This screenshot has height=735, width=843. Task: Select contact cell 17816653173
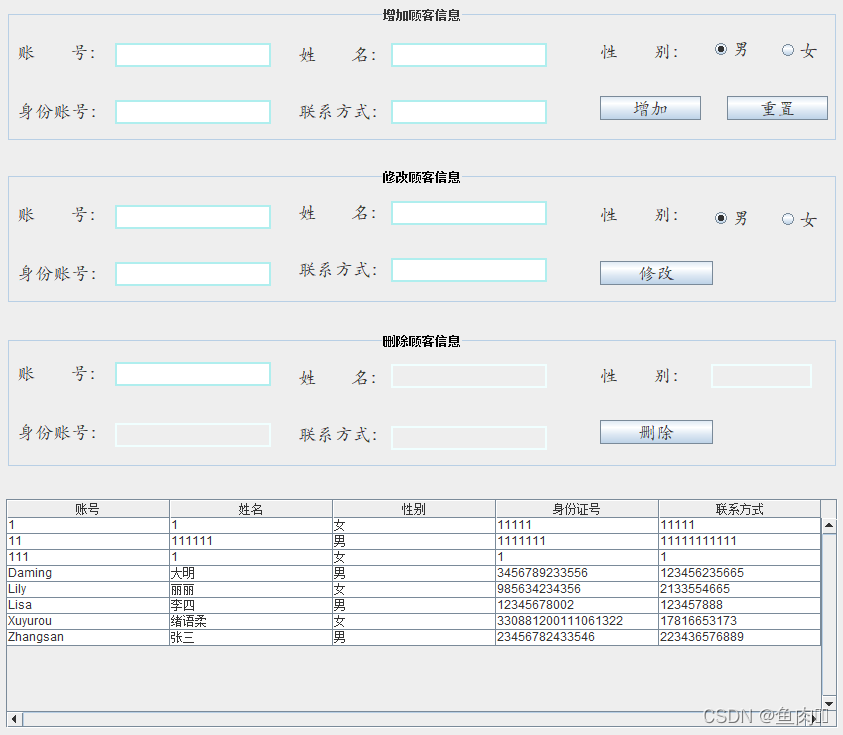[740, 622]
